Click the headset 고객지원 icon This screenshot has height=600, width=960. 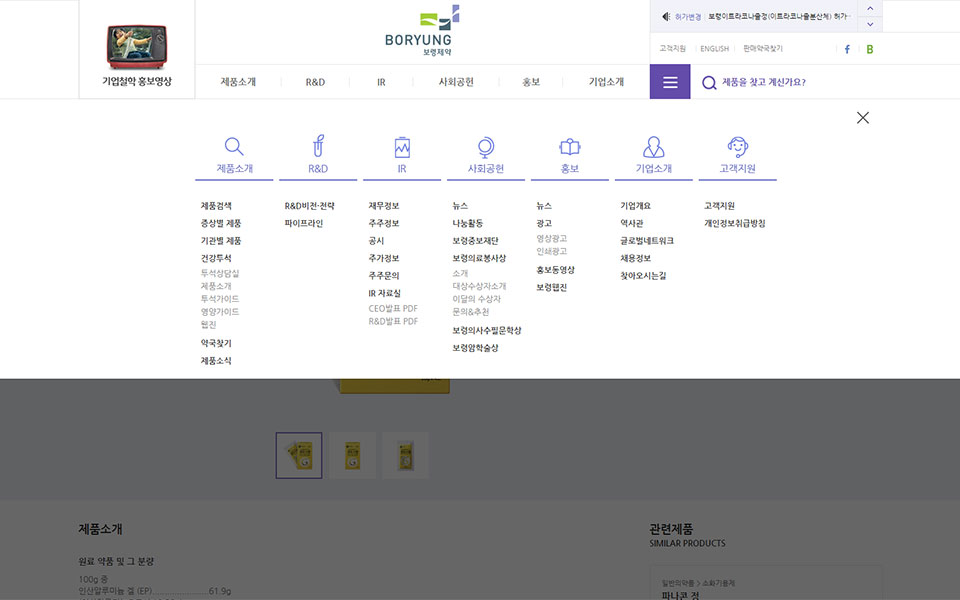(x=738, y=147)
